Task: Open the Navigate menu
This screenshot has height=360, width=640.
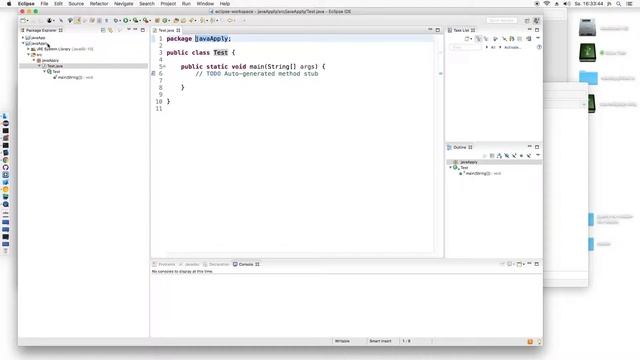Action: (x=124, y=4)
